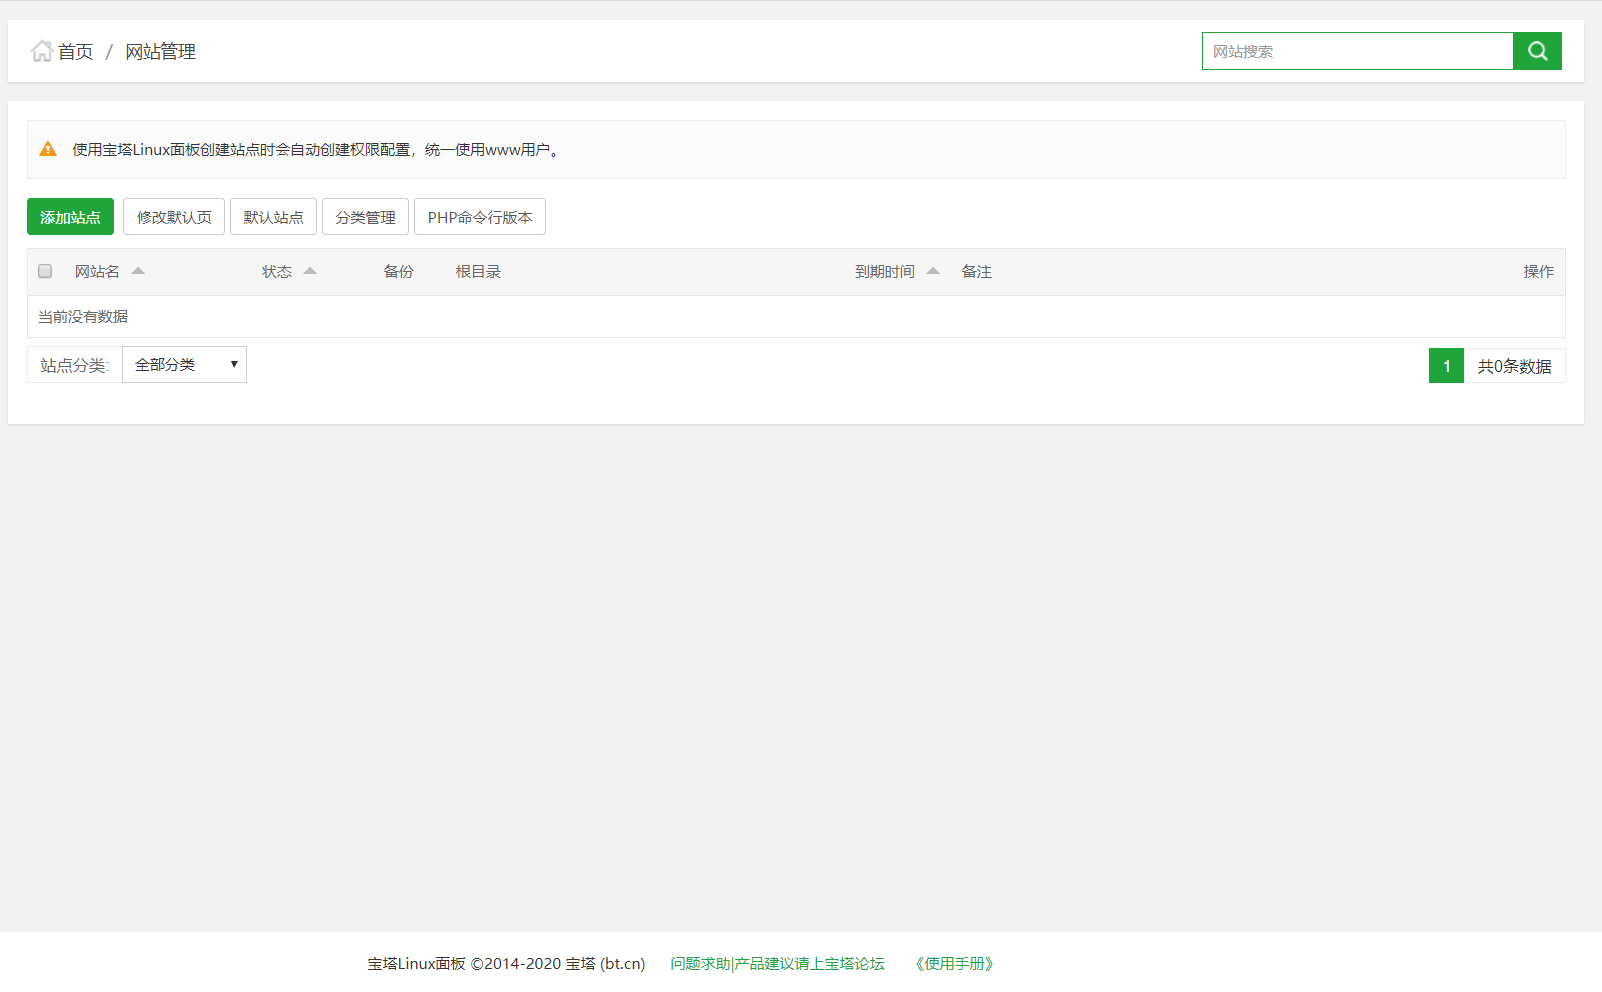This screenshot has width=1602, height=992.
Task: Click the green search magnifier icon
Action: (1537, 51)
